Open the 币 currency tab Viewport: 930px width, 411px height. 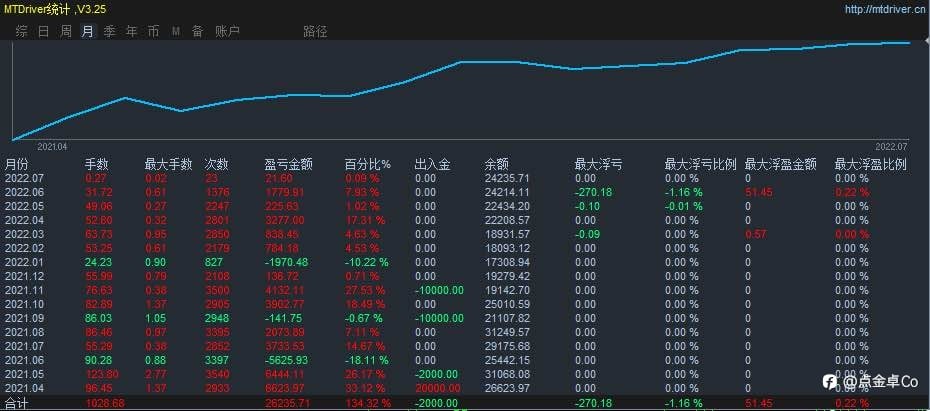pos(154,31)
